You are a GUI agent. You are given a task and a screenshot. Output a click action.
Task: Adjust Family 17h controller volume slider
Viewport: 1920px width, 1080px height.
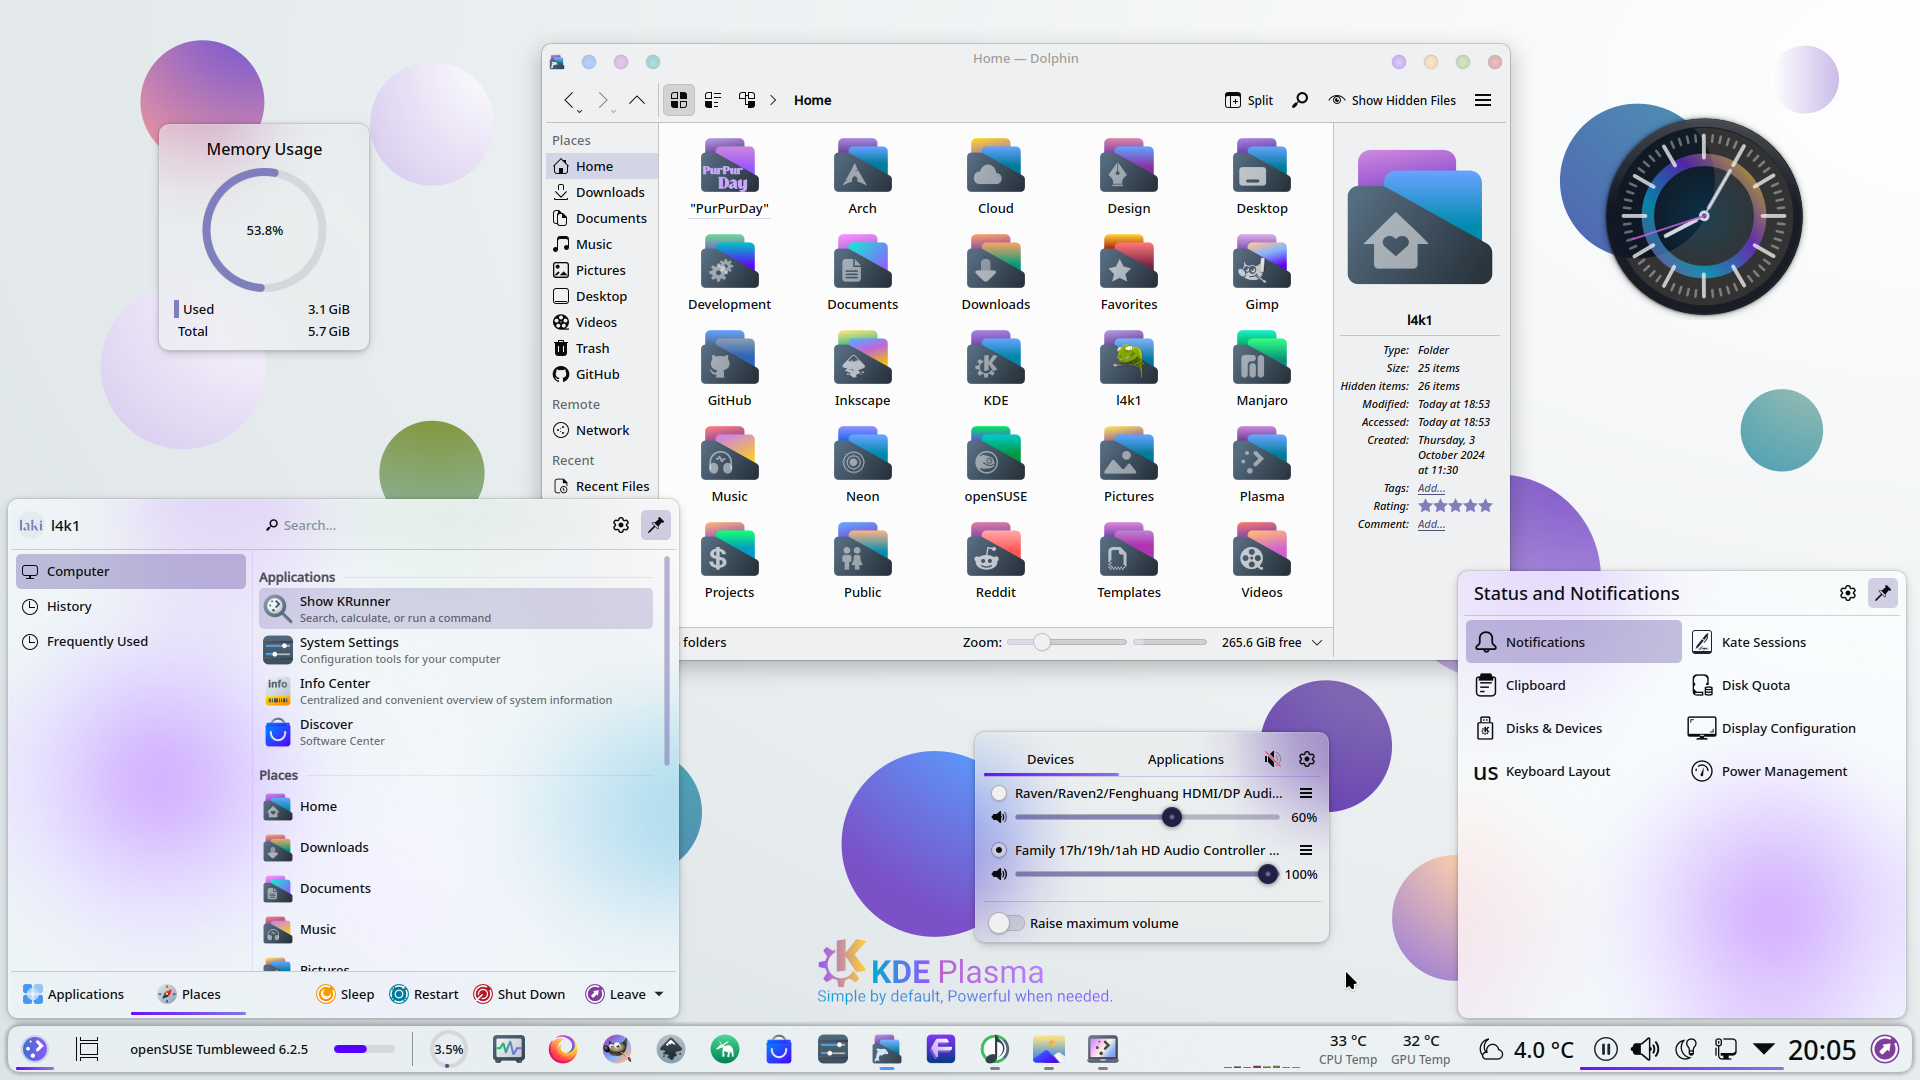[x=1147, y=874]
